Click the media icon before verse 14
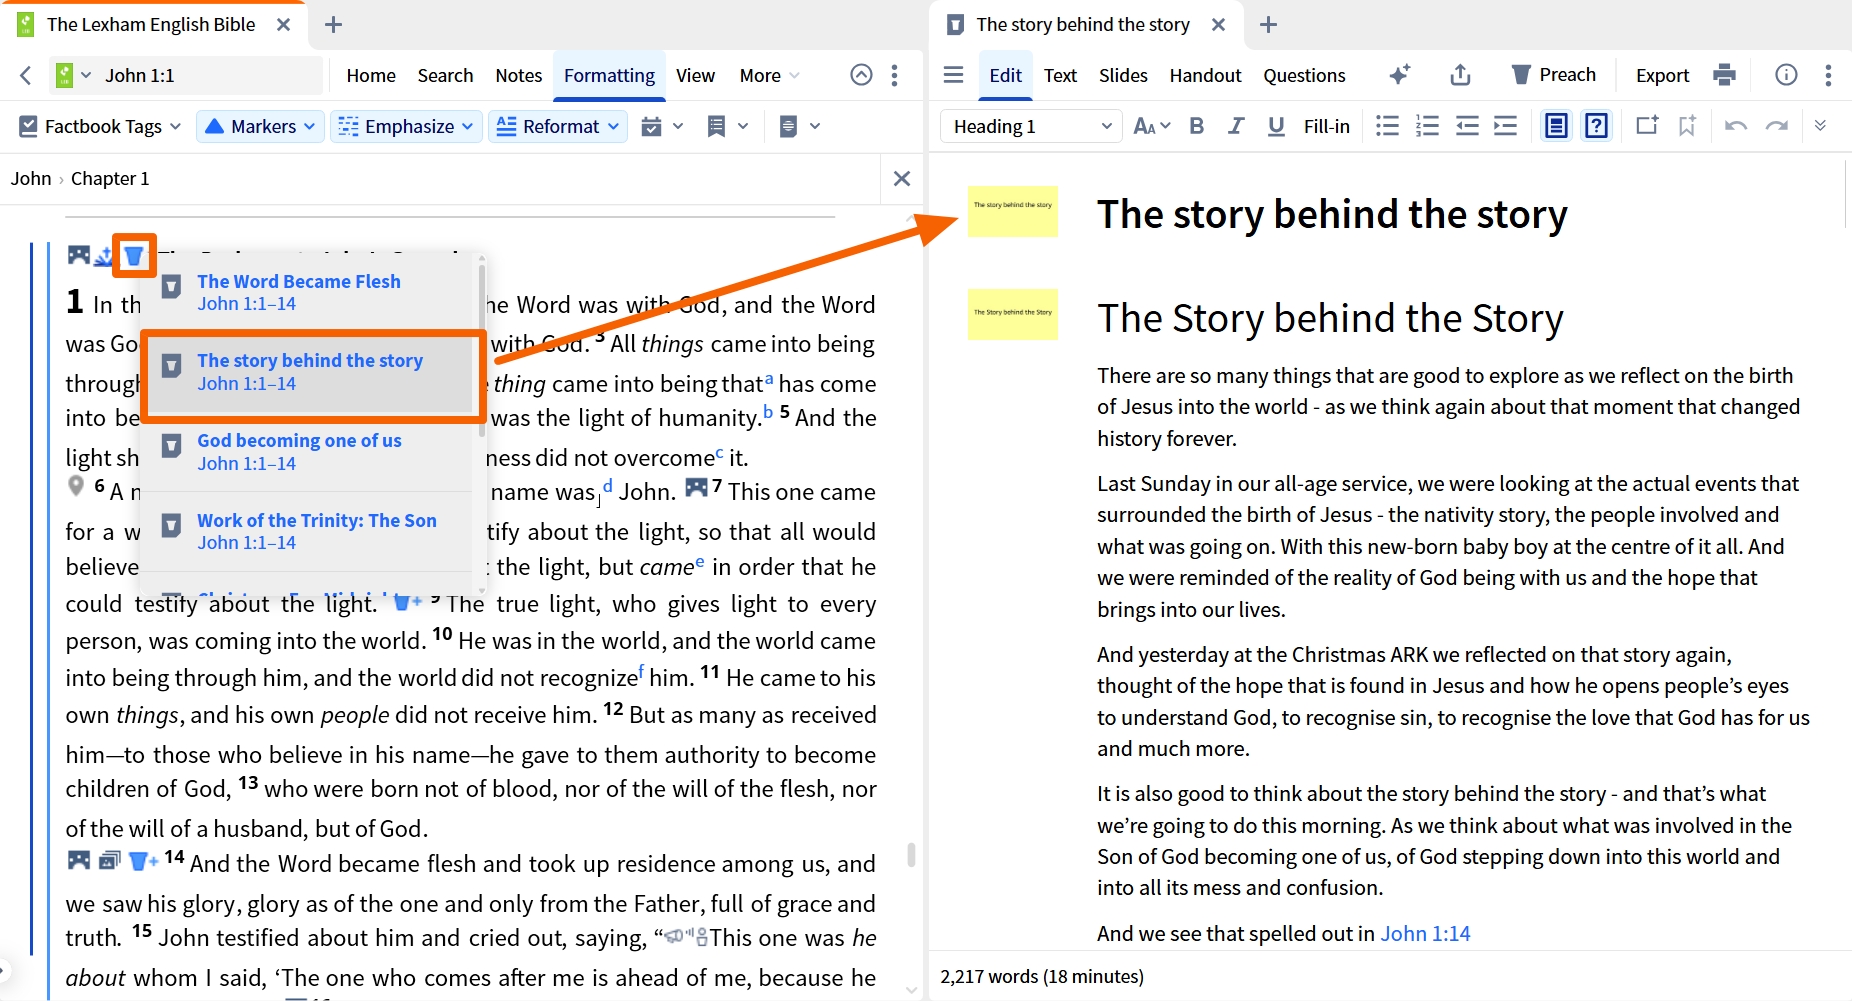Screen dimensions: 1852x1001 (x=78, y=860)
